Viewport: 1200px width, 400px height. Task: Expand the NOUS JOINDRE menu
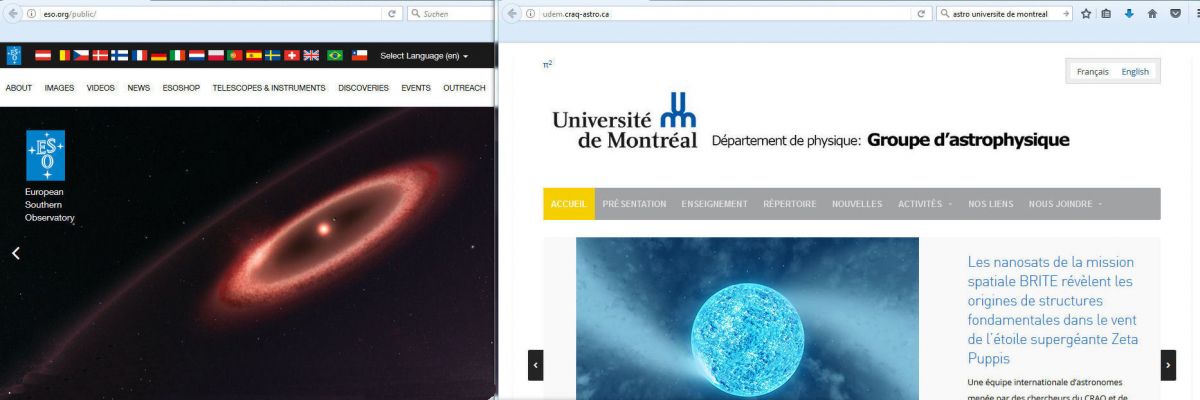(1065, 204)
